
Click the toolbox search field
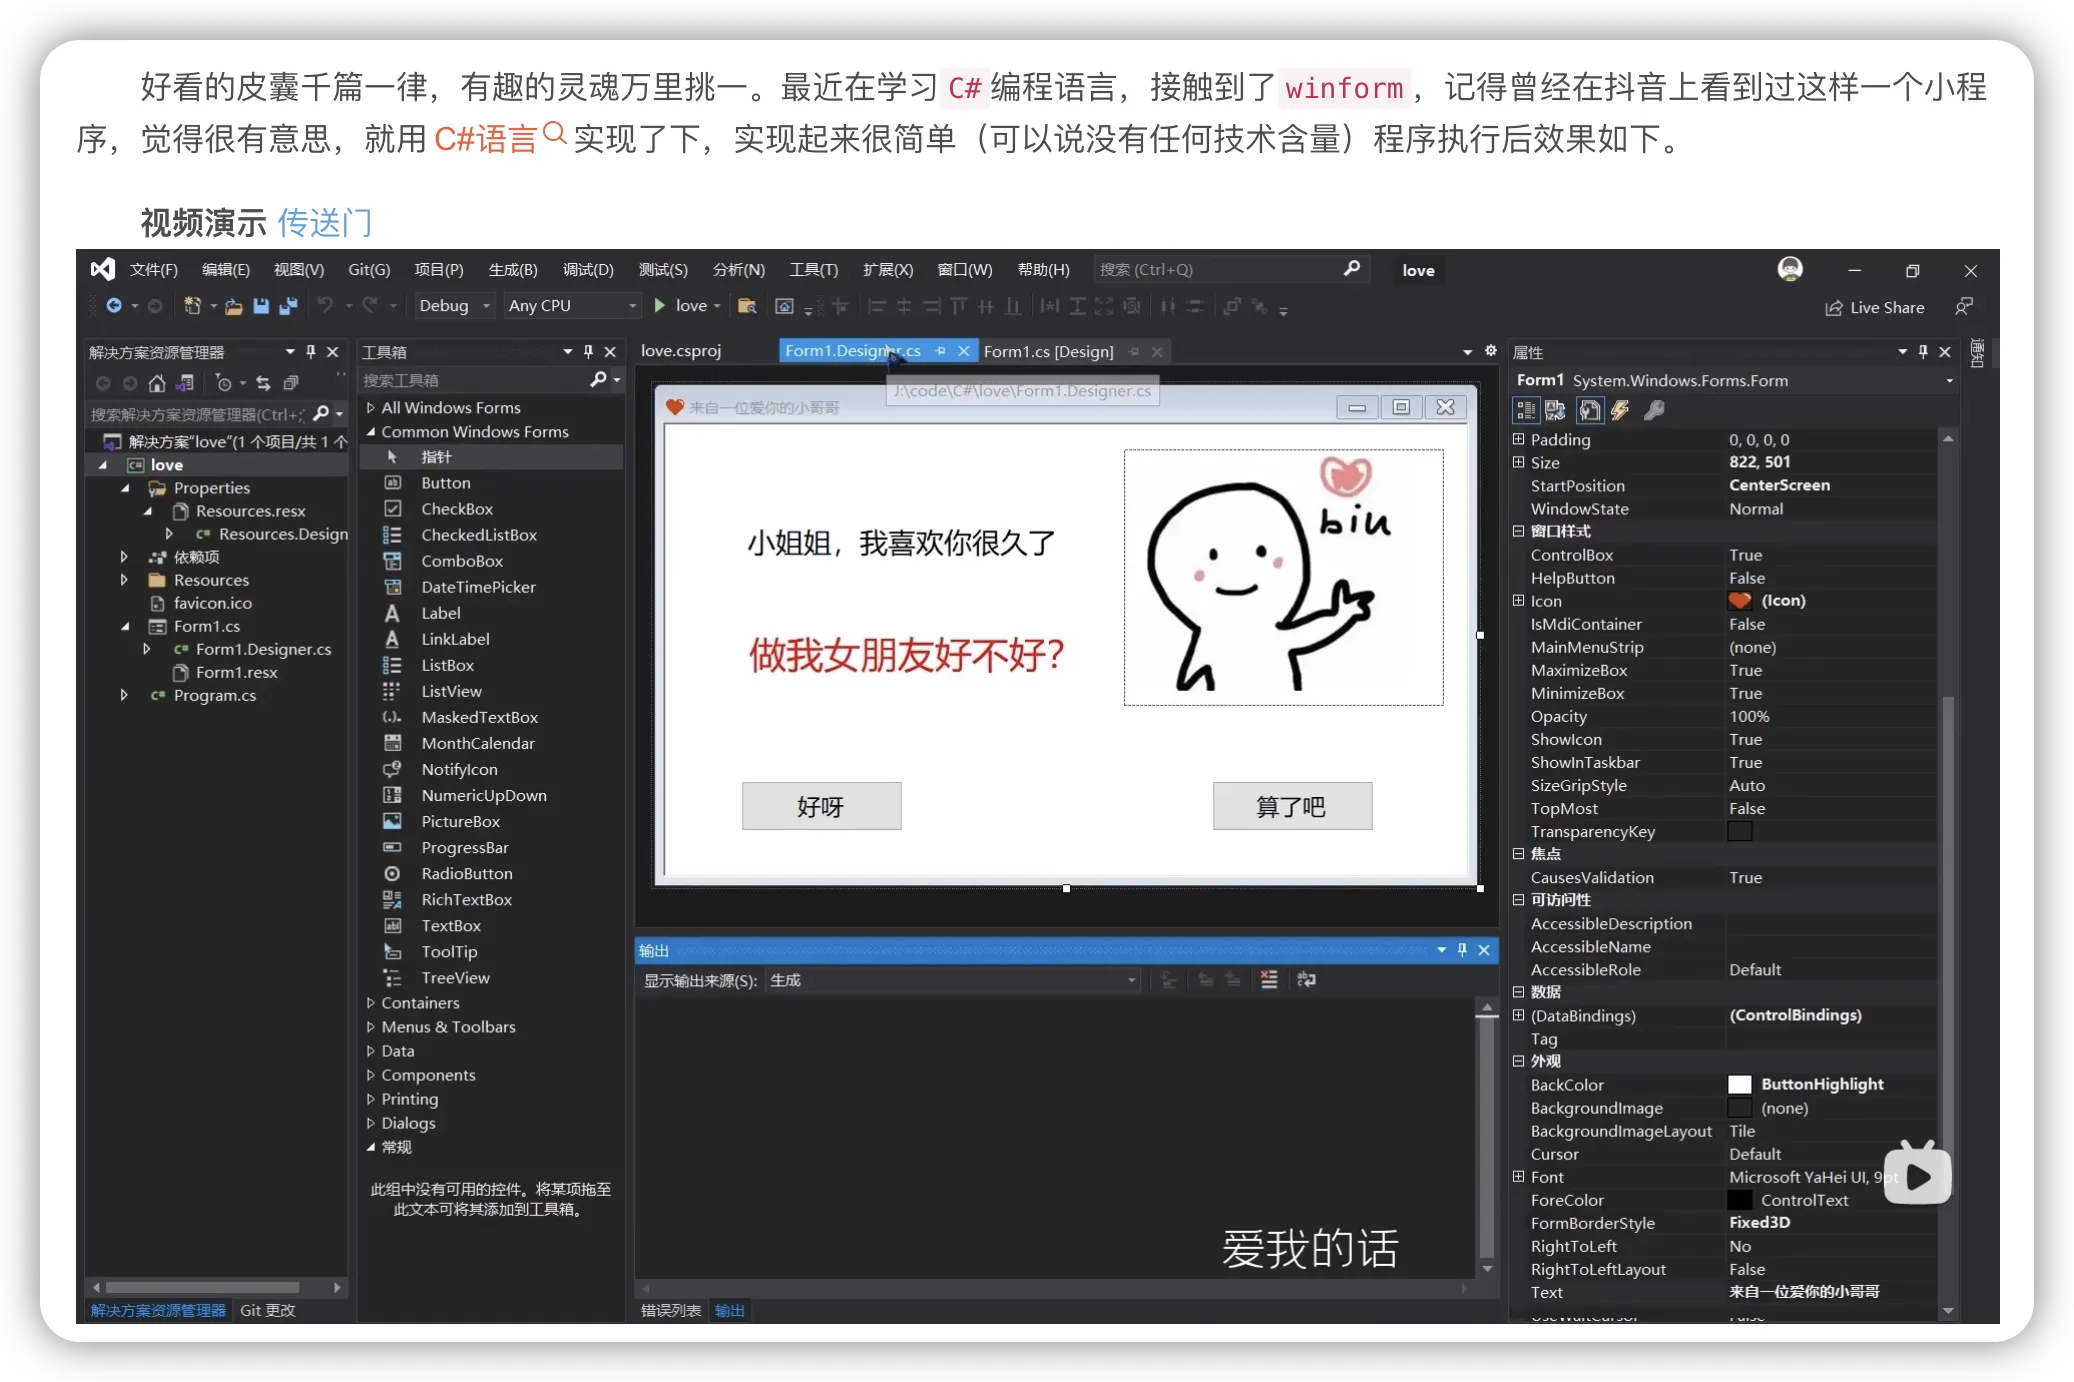click(x=470, y=380)
